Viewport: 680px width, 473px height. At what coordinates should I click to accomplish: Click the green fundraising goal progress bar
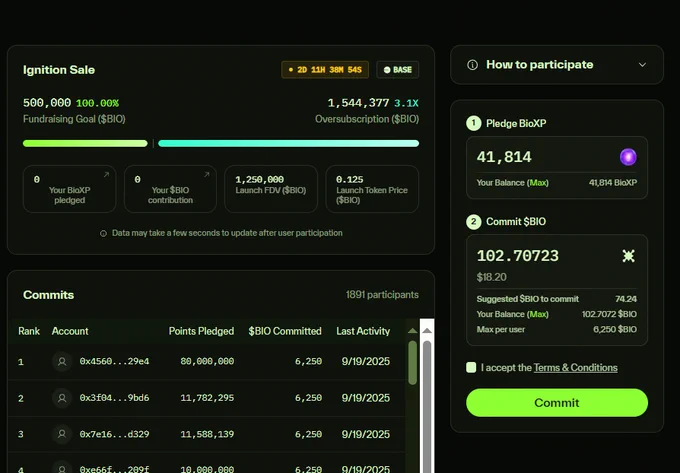(x=85, y=144)
